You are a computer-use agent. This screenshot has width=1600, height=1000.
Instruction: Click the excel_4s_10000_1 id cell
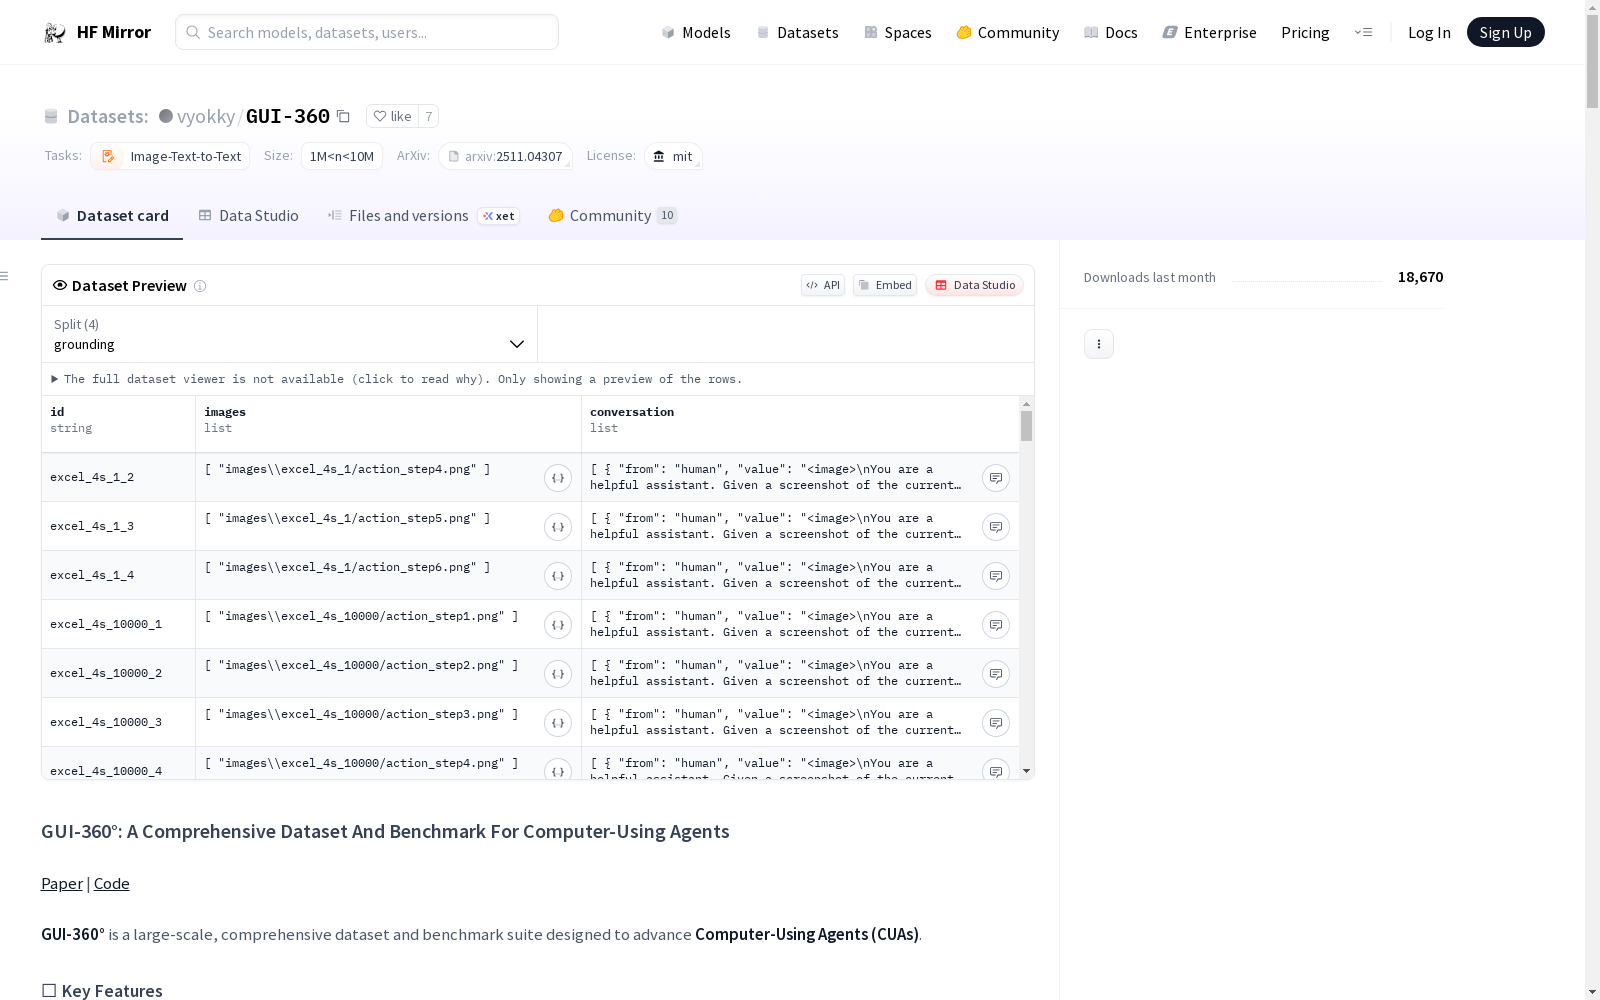[x=119, y=624]
